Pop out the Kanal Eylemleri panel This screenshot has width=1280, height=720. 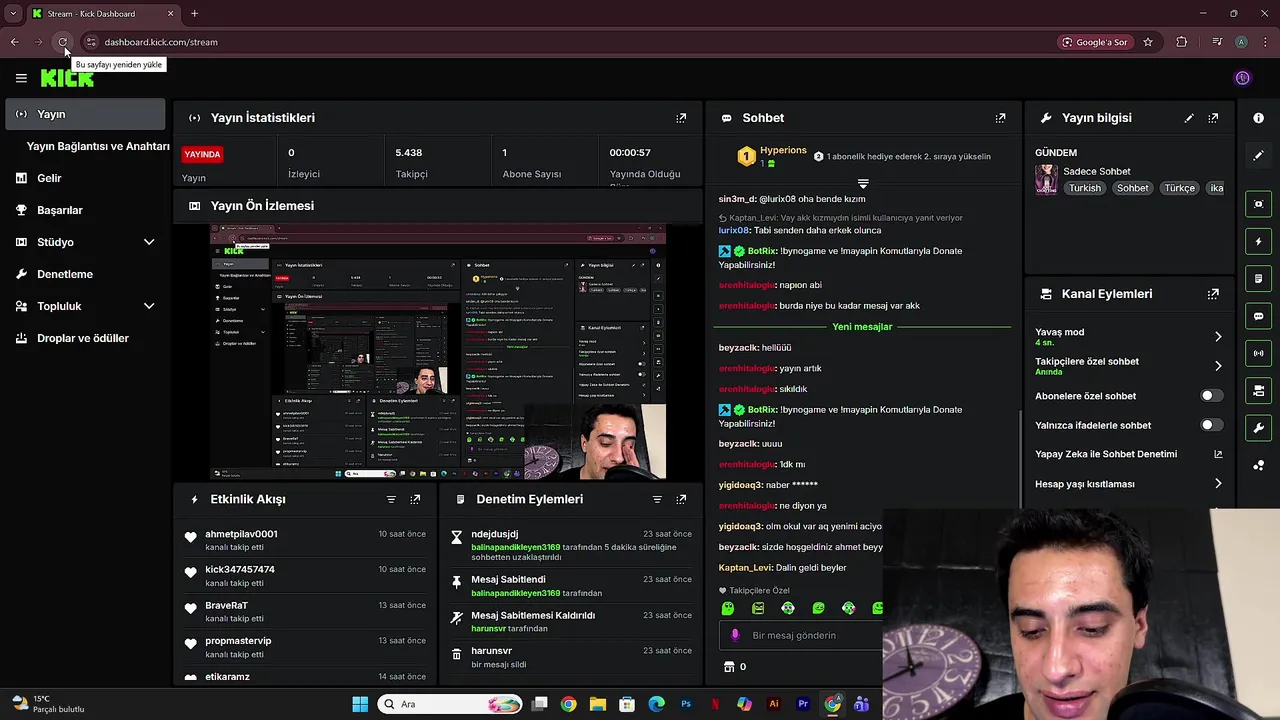(1213, 294)
